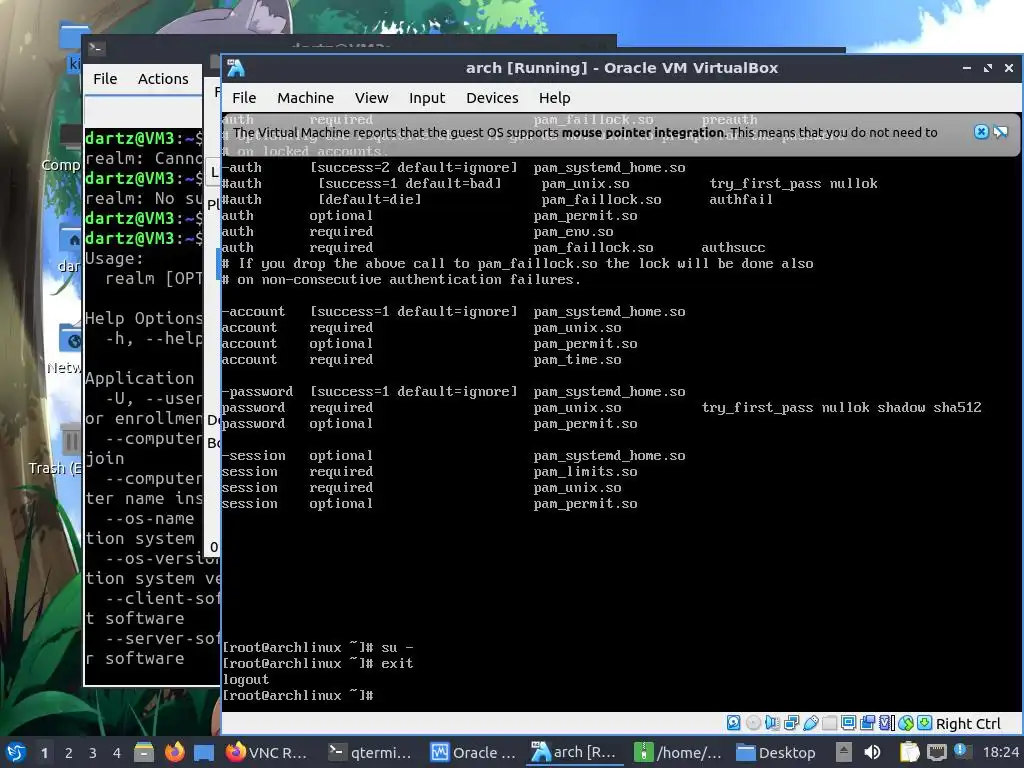Dismiss the mouse pointer integration notification
1024x768 pixels.
pos(981,132)
